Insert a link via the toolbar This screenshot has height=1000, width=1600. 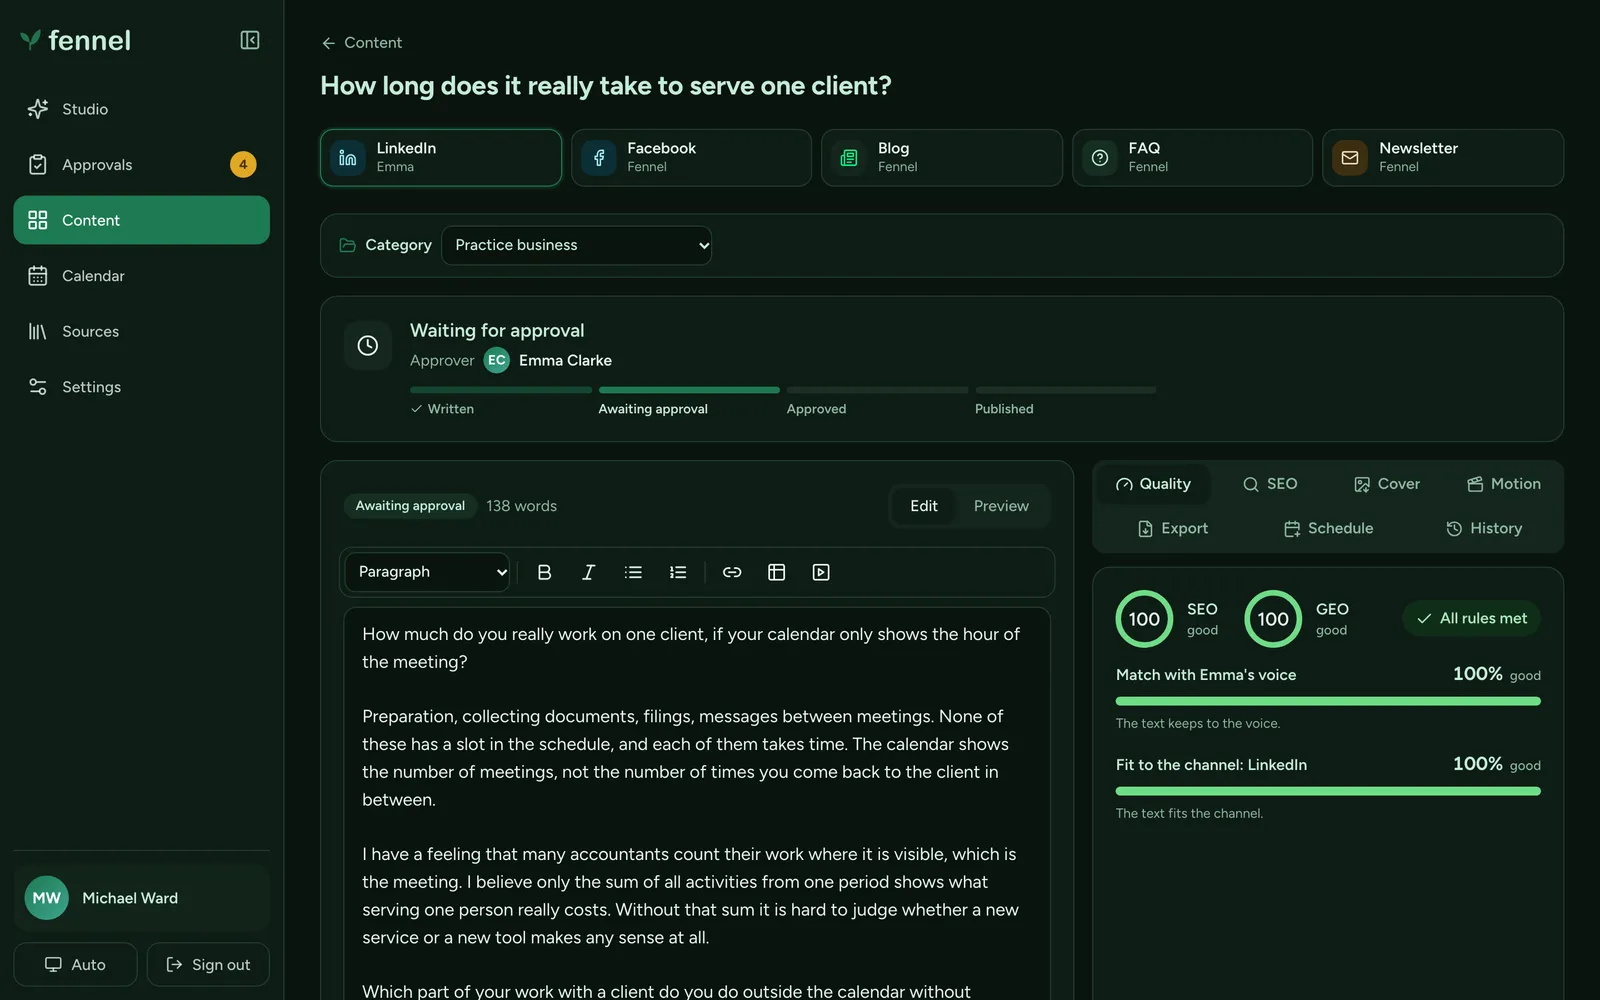(732, 572)
